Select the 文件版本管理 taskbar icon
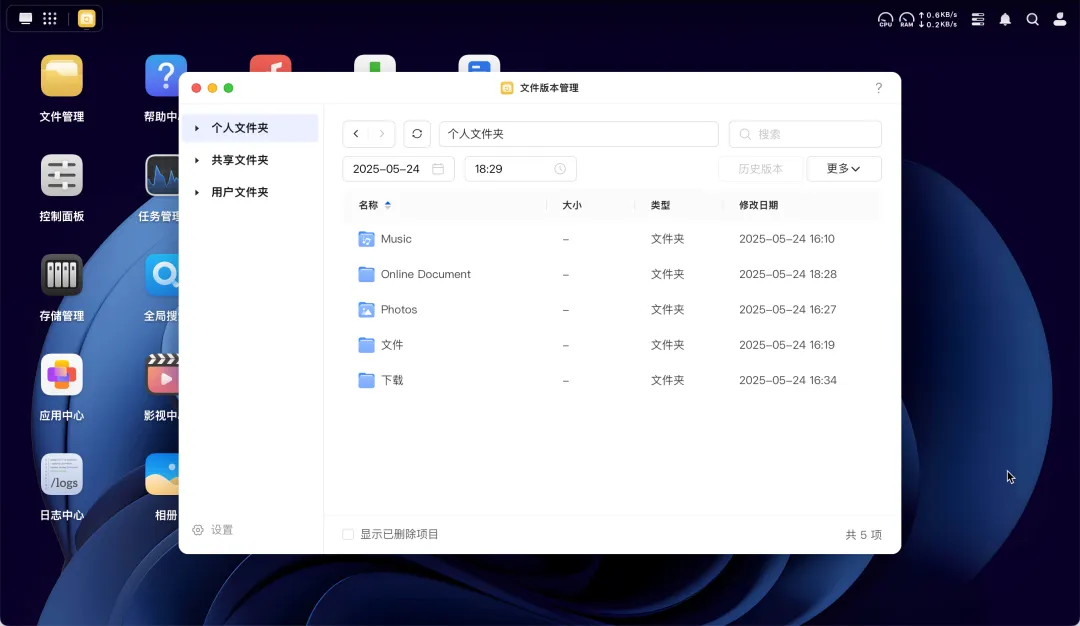The height and width of the screenshot is (626, 1080). [x=87, y=19]
